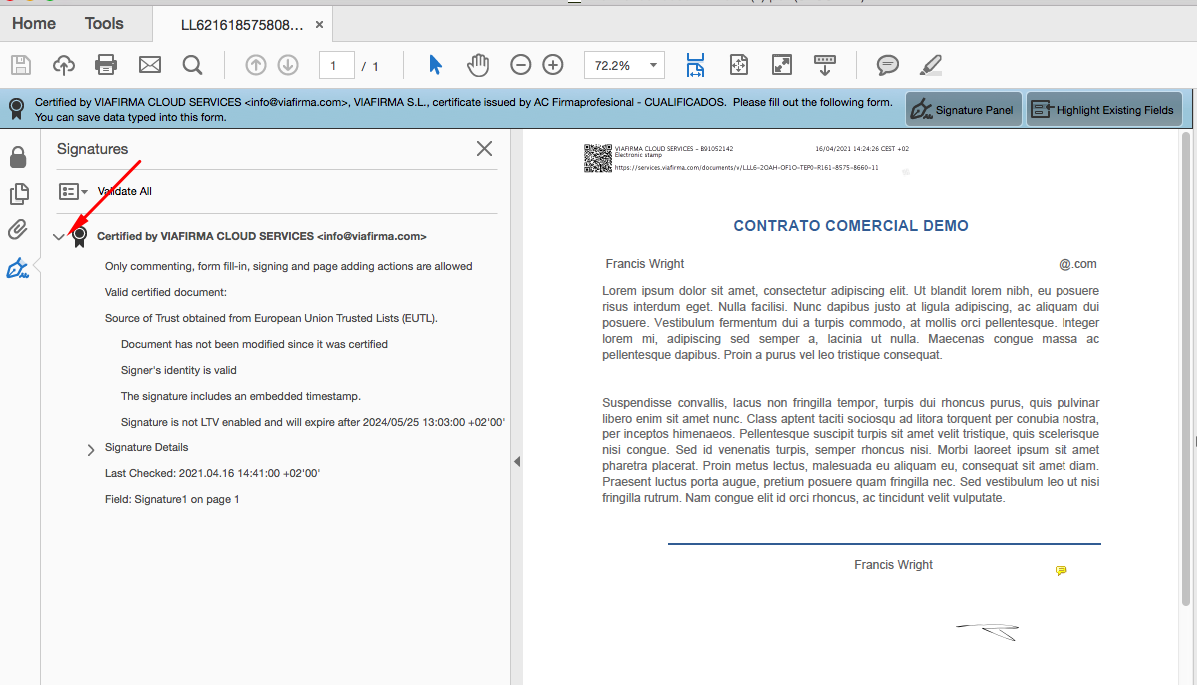Click the '@.com' email text
1197x685 pixels.
[x=1077, y=264]
